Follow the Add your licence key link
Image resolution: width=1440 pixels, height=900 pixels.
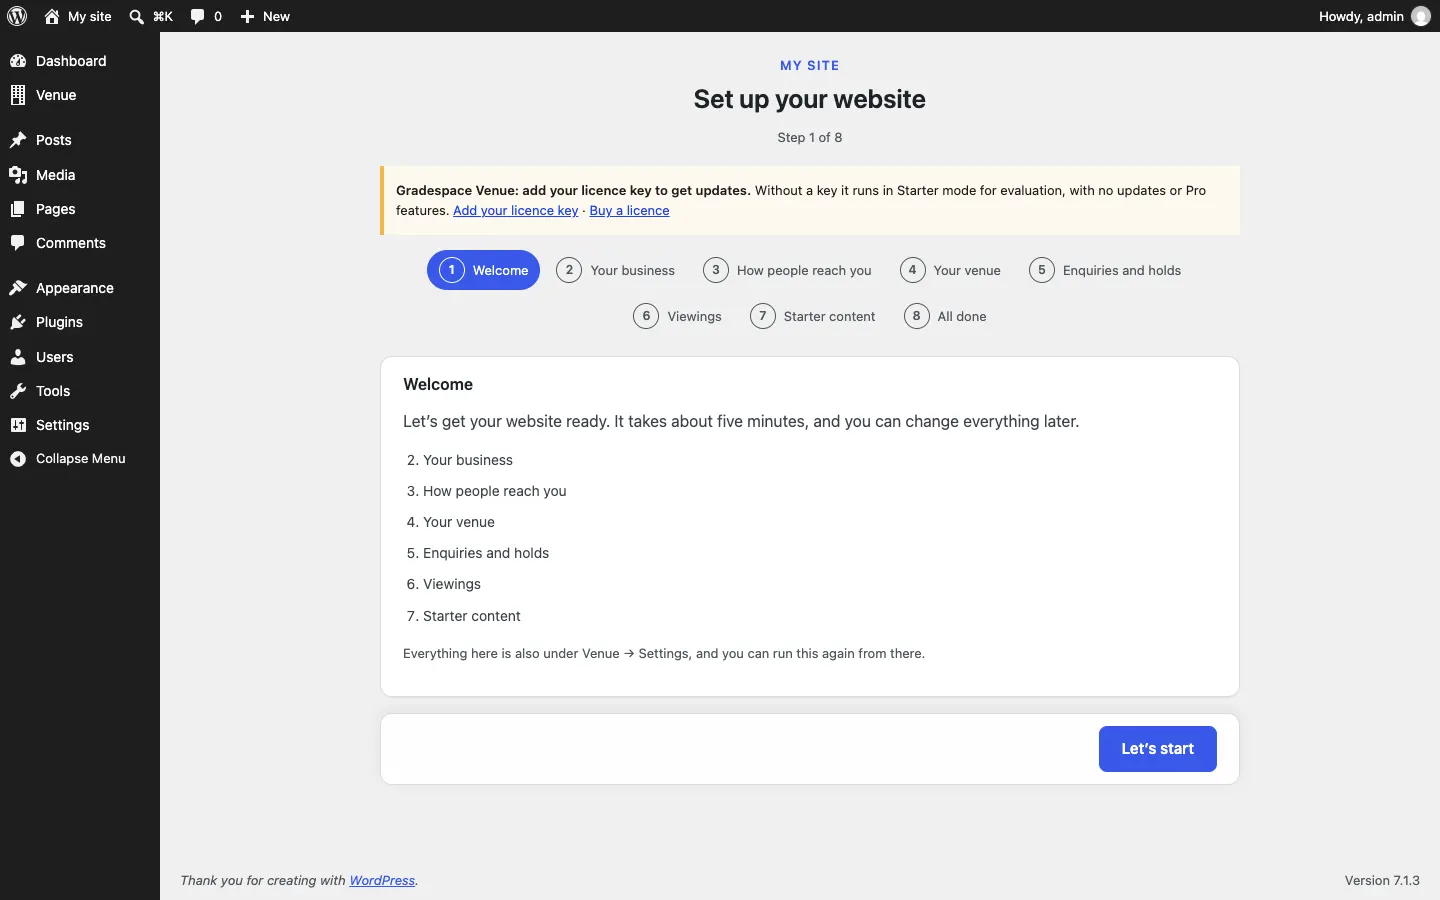[x=516, y=211]
